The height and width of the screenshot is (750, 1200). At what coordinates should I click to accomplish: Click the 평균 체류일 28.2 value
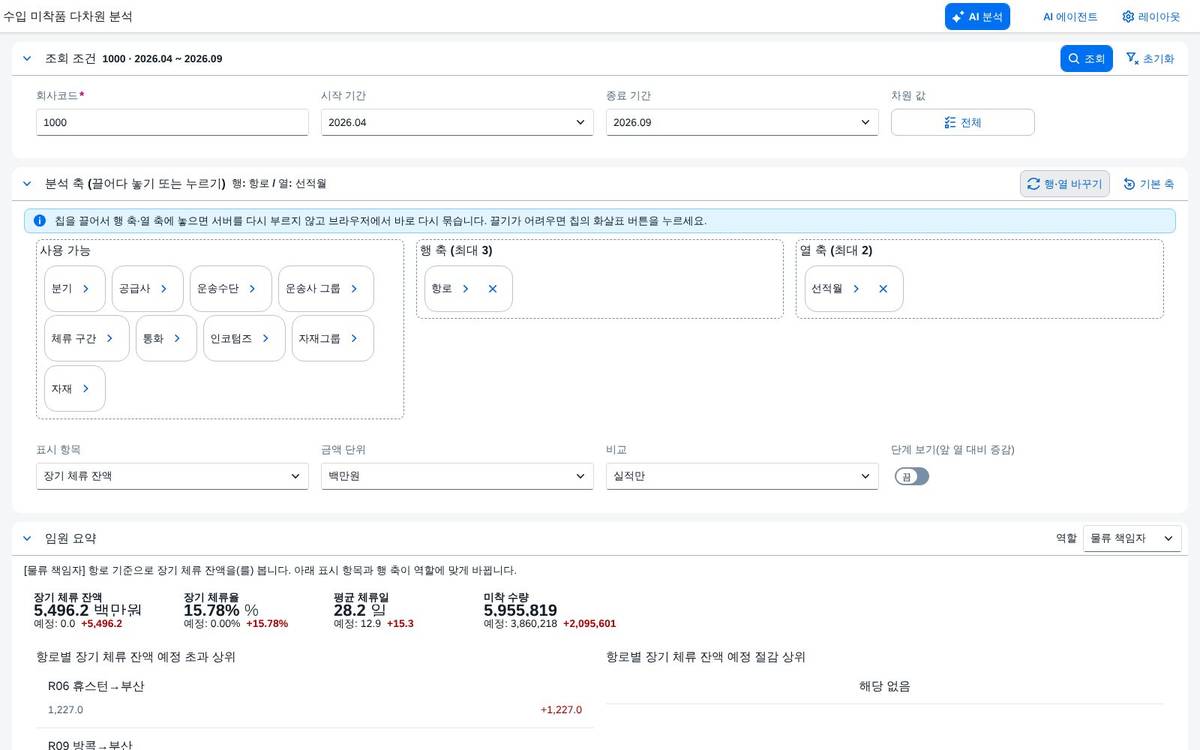pyautogui.click(x=360, y=610)
